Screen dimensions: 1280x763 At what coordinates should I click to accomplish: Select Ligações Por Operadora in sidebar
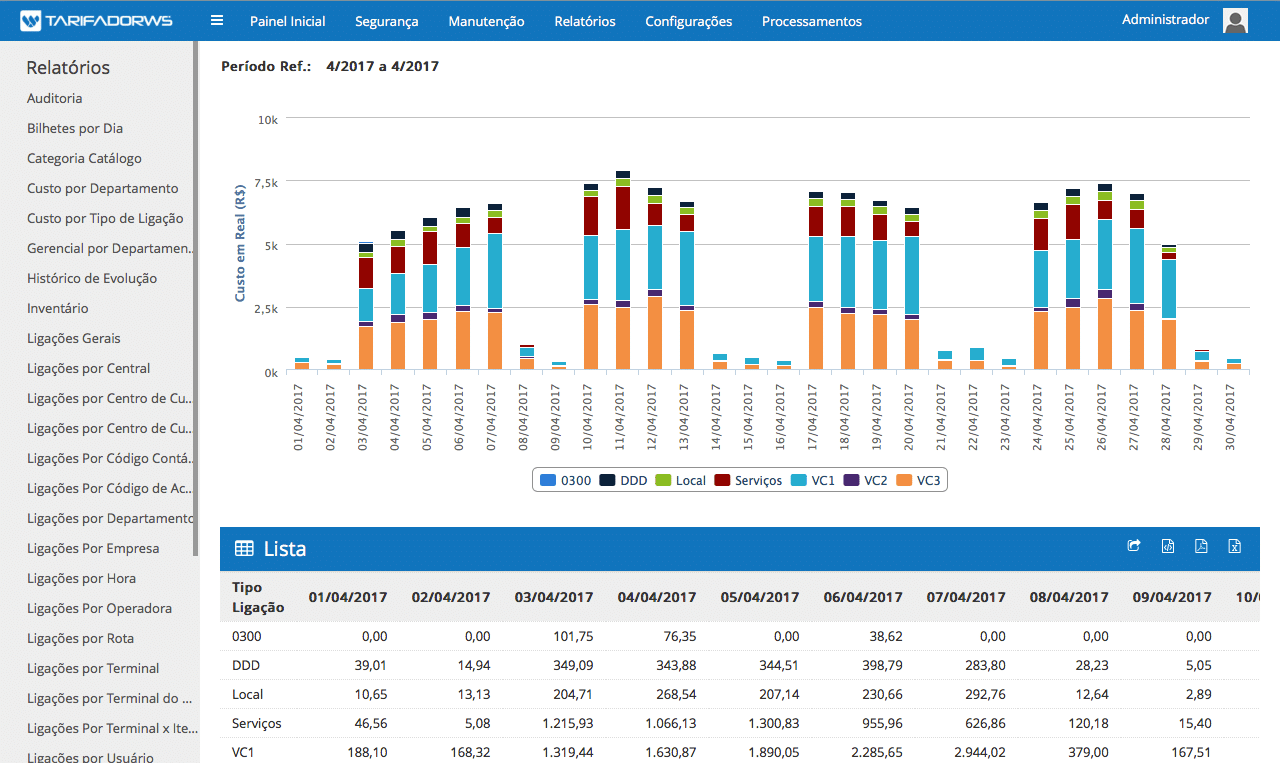[x=99, y=608]
